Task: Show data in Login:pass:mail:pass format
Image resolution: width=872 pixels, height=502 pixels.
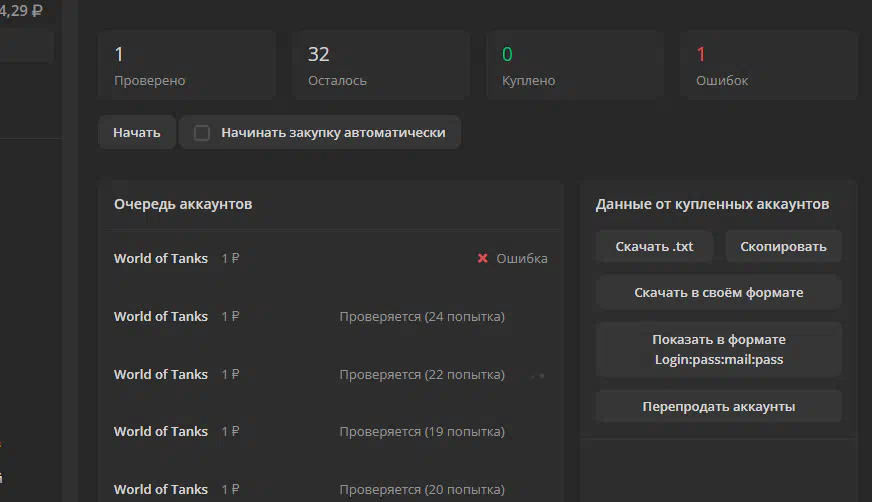Action: [719, 350]
